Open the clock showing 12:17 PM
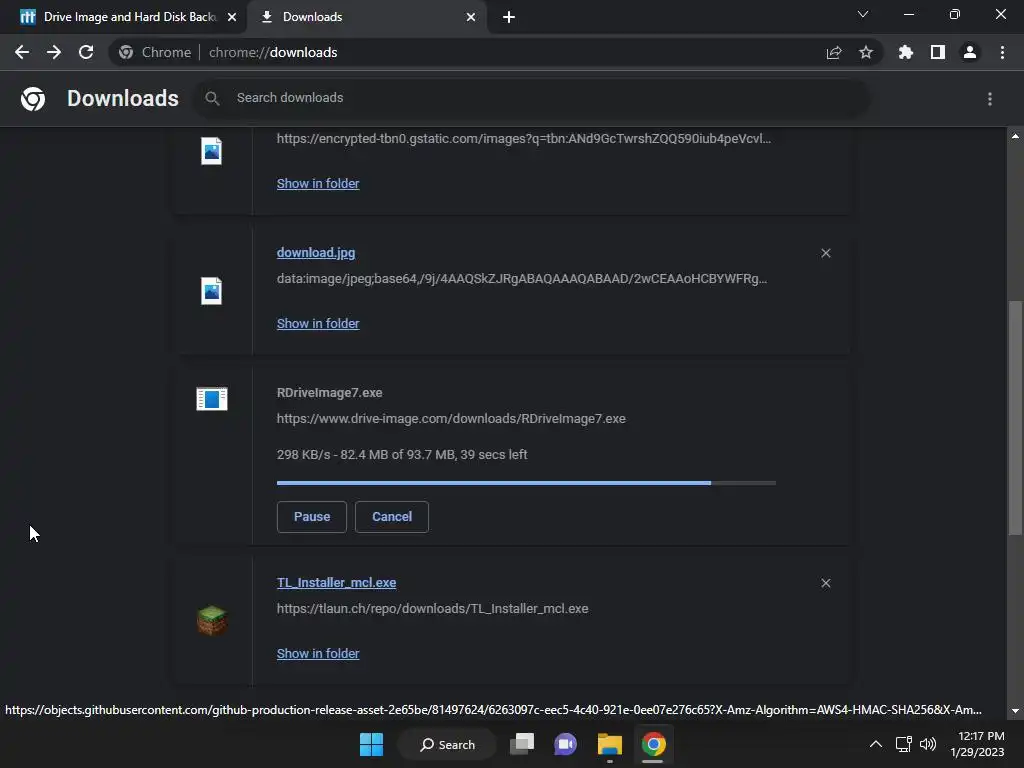 (977, 744)
